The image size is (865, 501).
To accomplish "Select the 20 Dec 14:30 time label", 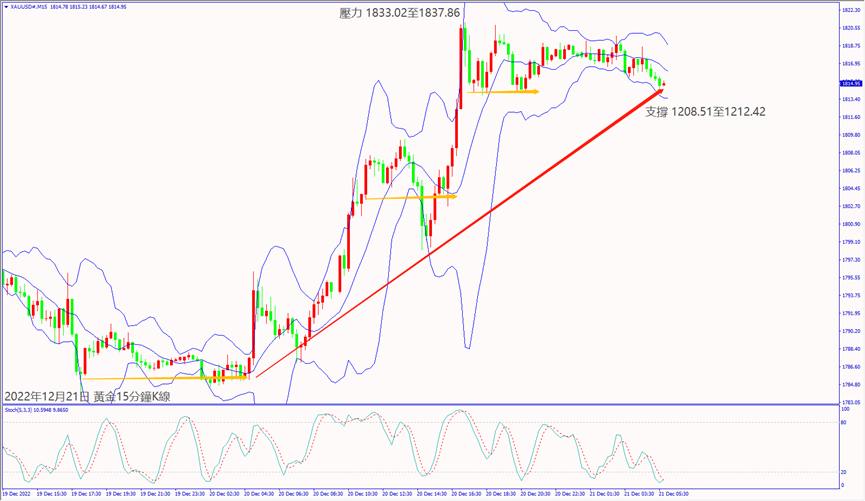I will (x=432, y=494).
